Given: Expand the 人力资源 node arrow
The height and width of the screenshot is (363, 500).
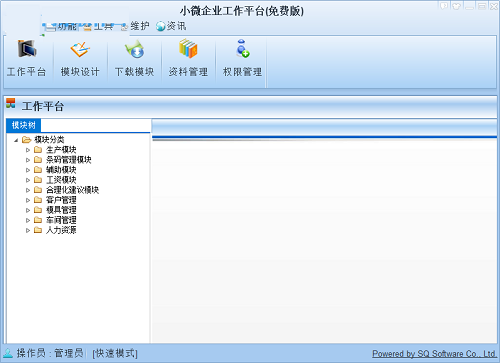Looking at the screenshot, I should [x=28, y=230].
